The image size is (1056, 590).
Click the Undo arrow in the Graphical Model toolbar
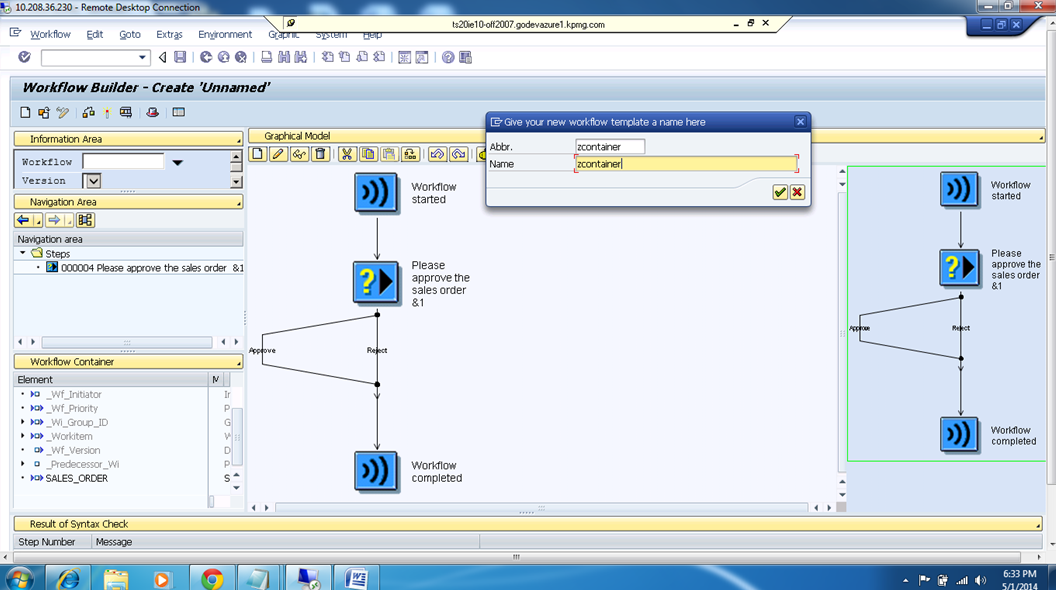[x=438, y=153]
